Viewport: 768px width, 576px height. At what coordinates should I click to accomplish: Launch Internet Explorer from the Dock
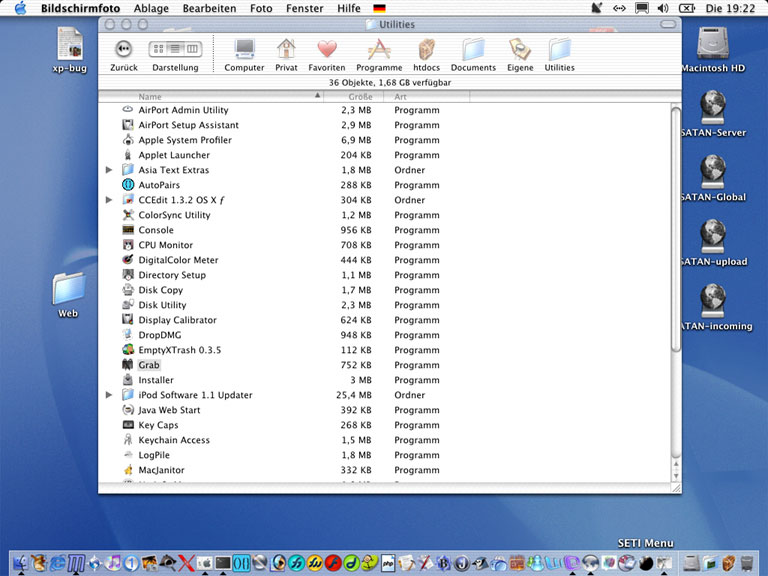pos(57,563)
